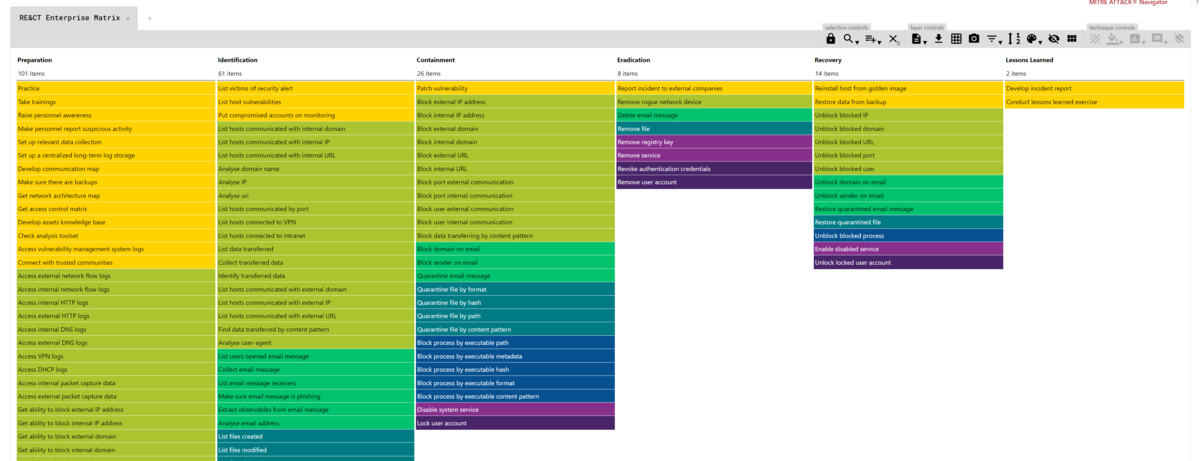Close the RE&CT Enterprise Matrix tab
The width and height of the screenshot is (1200, 461).
point(128,19)
